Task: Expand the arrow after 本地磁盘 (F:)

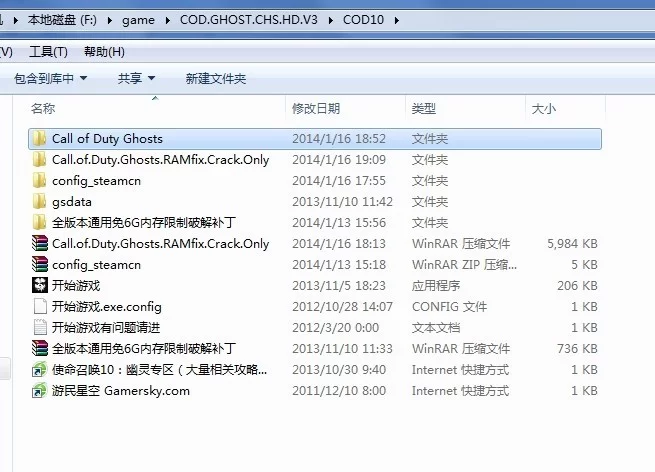Action: tap(110, 20)
